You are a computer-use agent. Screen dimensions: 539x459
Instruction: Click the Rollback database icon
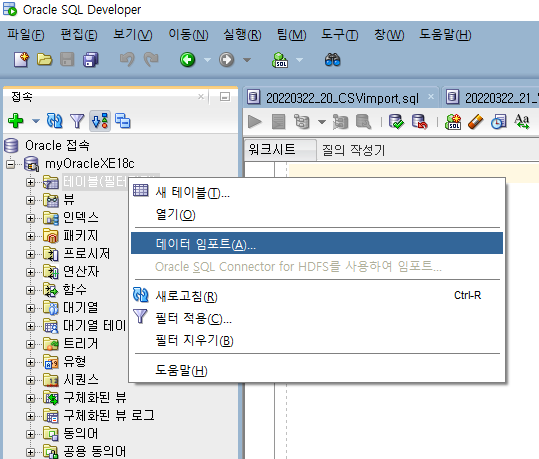(419, 122)
